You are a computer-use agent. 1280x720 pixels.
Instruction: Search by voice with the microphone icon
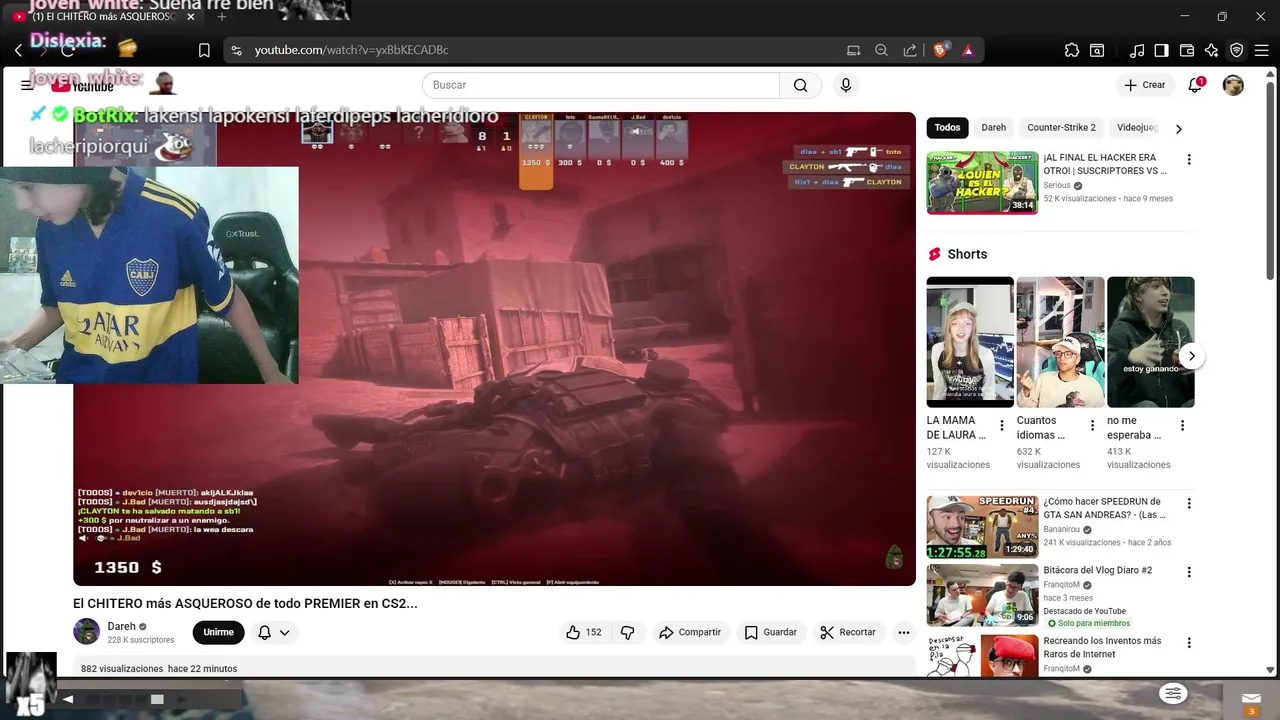tap(846, 85)
